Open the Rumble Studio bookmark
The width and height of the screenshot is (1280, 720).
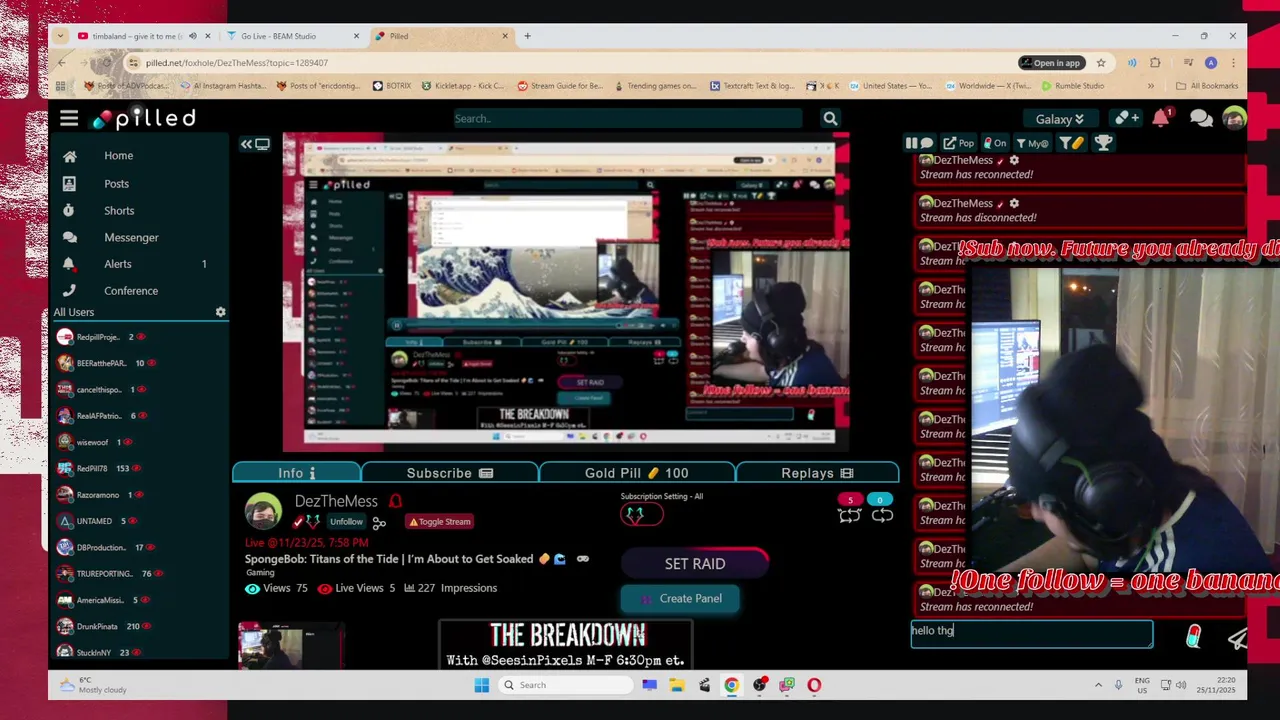pos(1072,86)
